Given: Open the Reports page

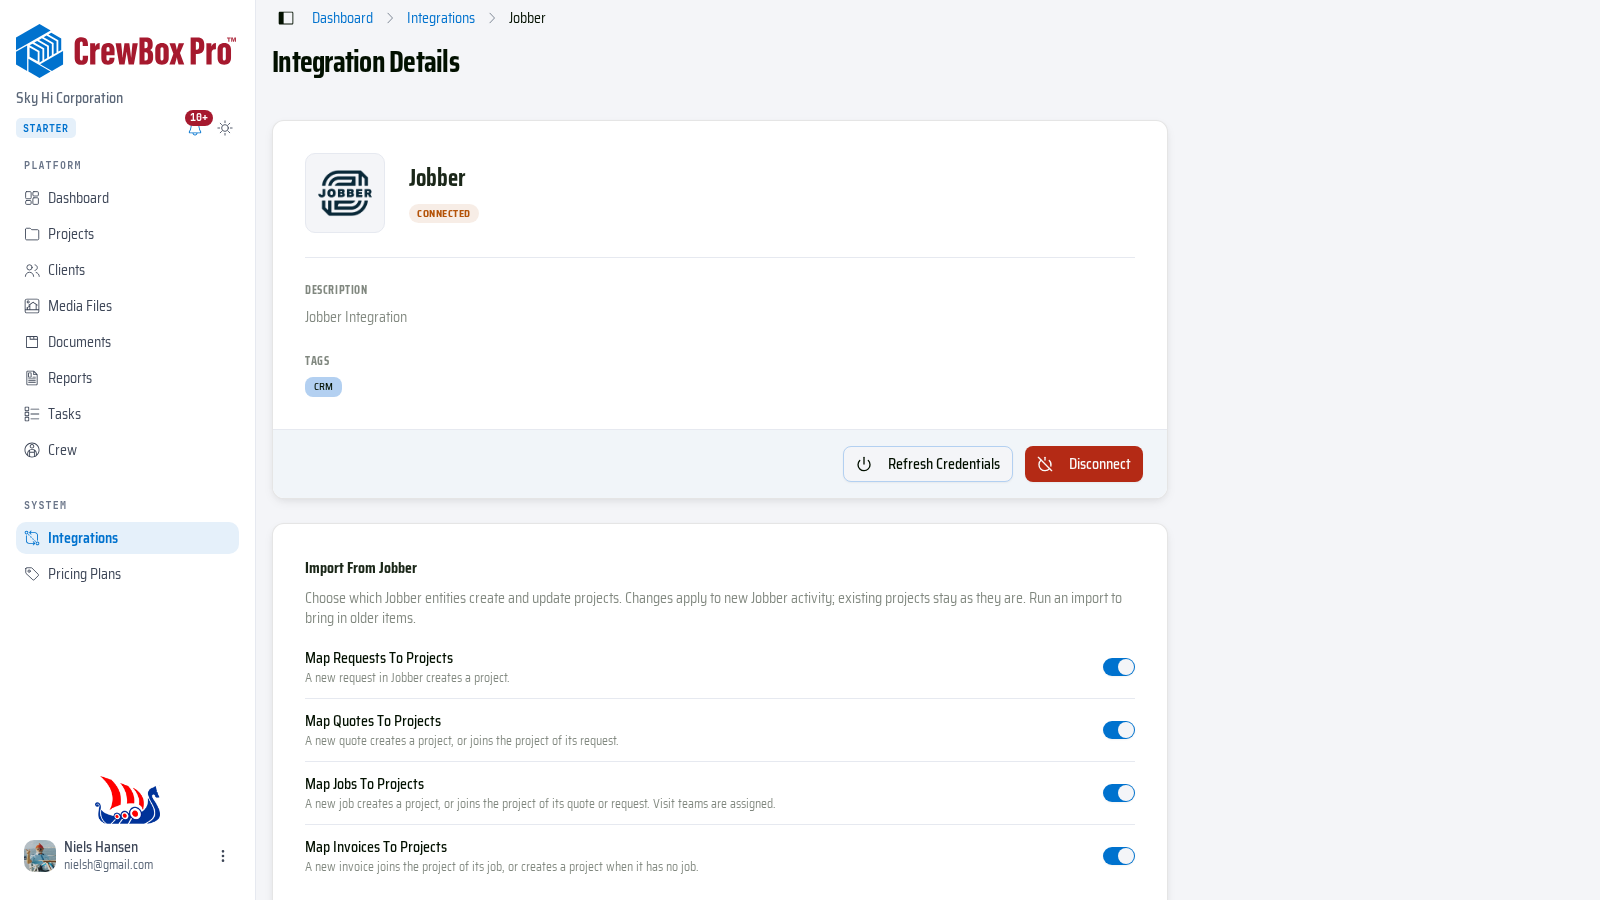Looking at the screenshot, I should point(127,378).
